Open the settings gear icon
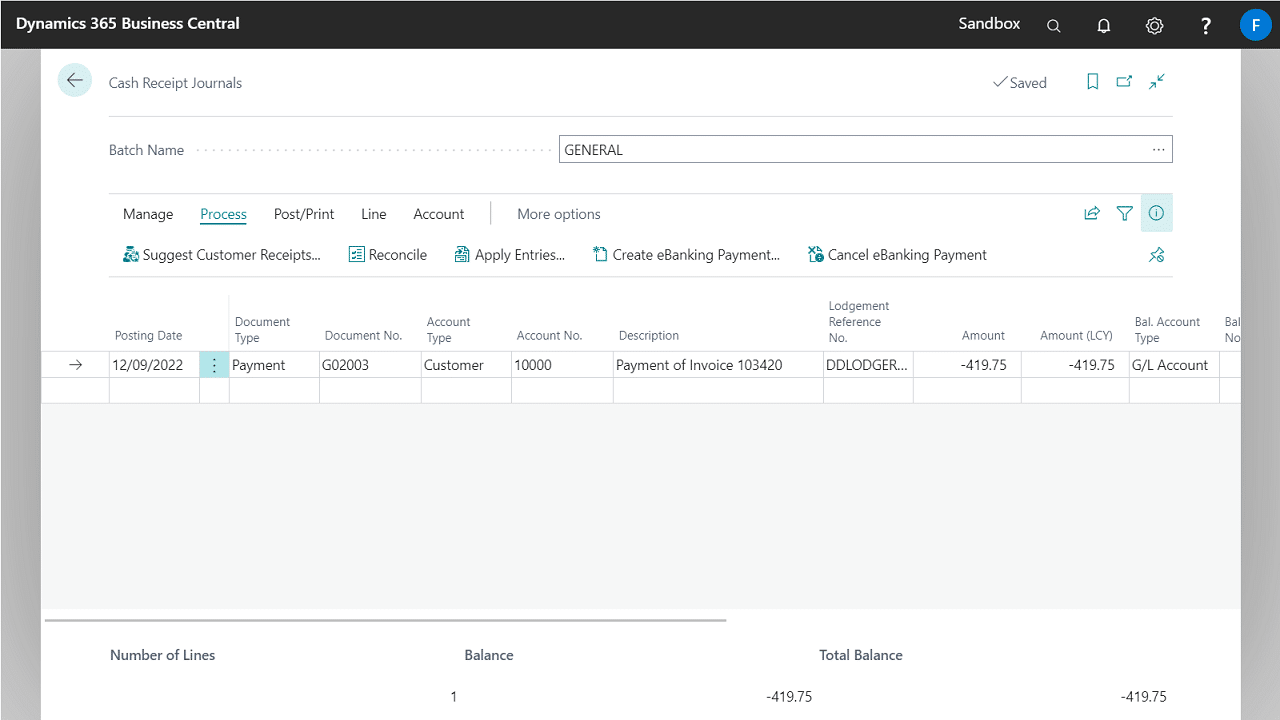Image resolution: width=1280 pixels, height=720 pixels. 1154,26
